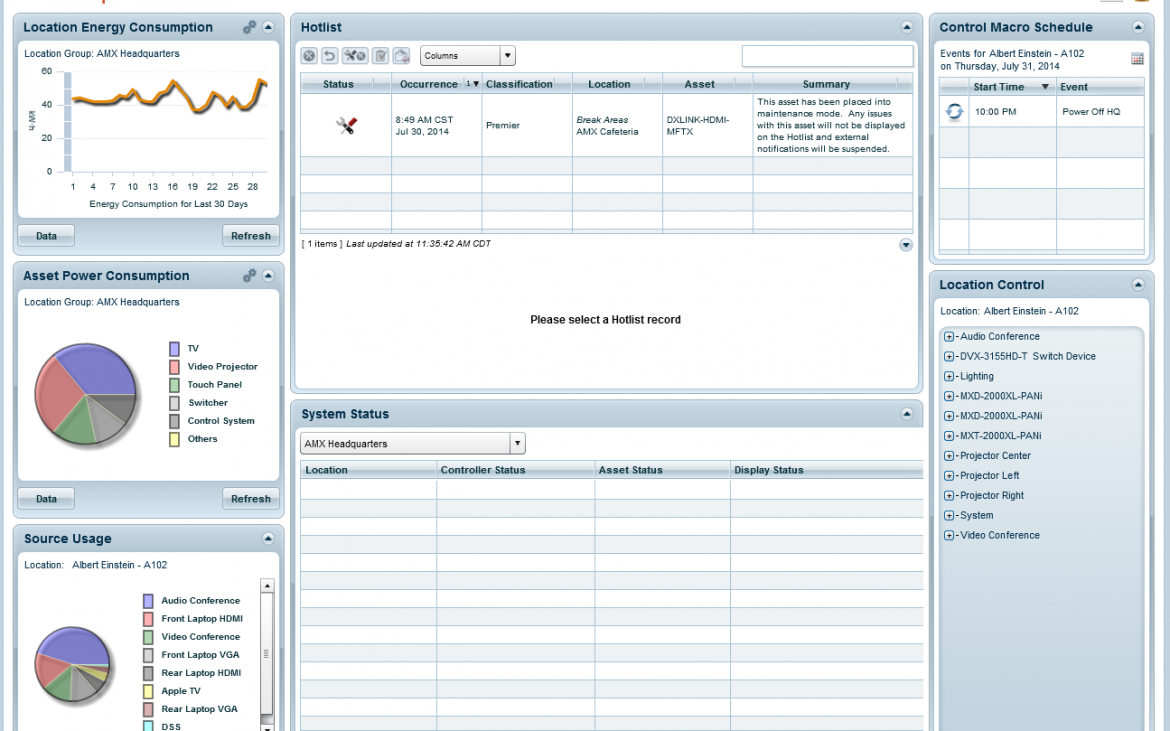Viewport: 1170px width, 731px height.
Task: Click the email forward icon in Hotlist toolbar
Action: 400,55
